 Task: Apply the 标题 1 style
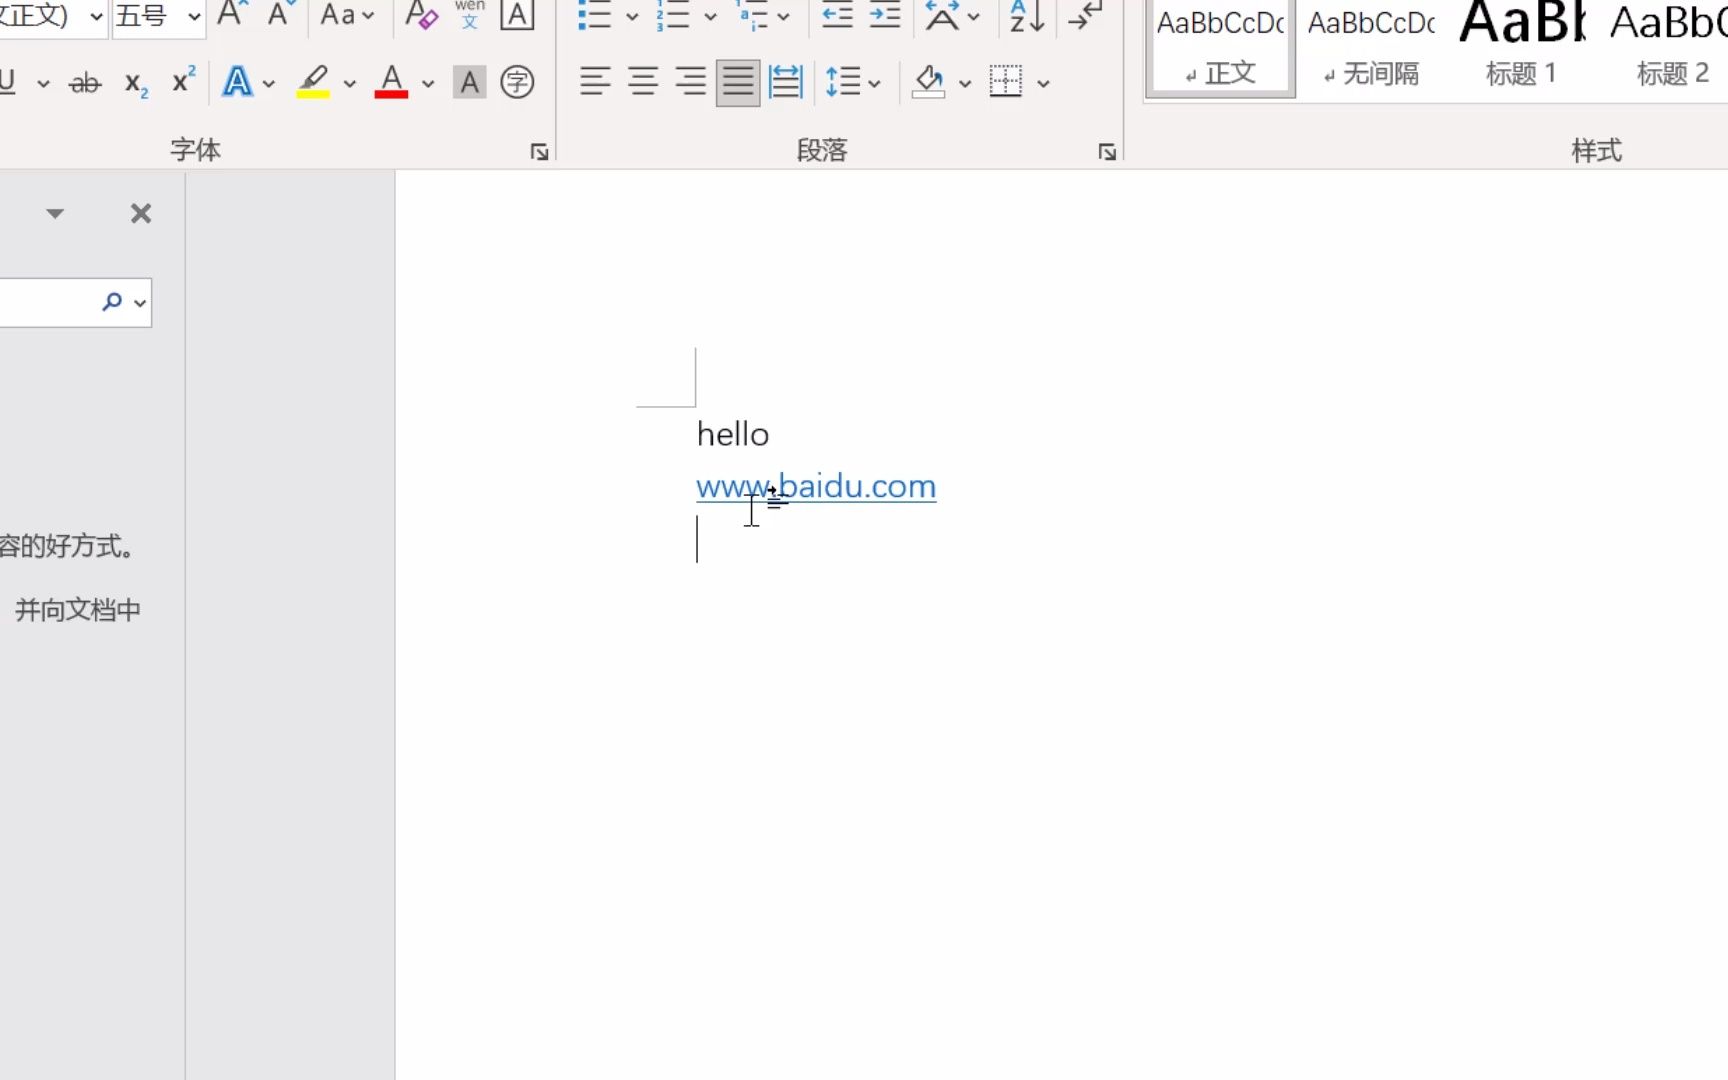click(1521, 47)
